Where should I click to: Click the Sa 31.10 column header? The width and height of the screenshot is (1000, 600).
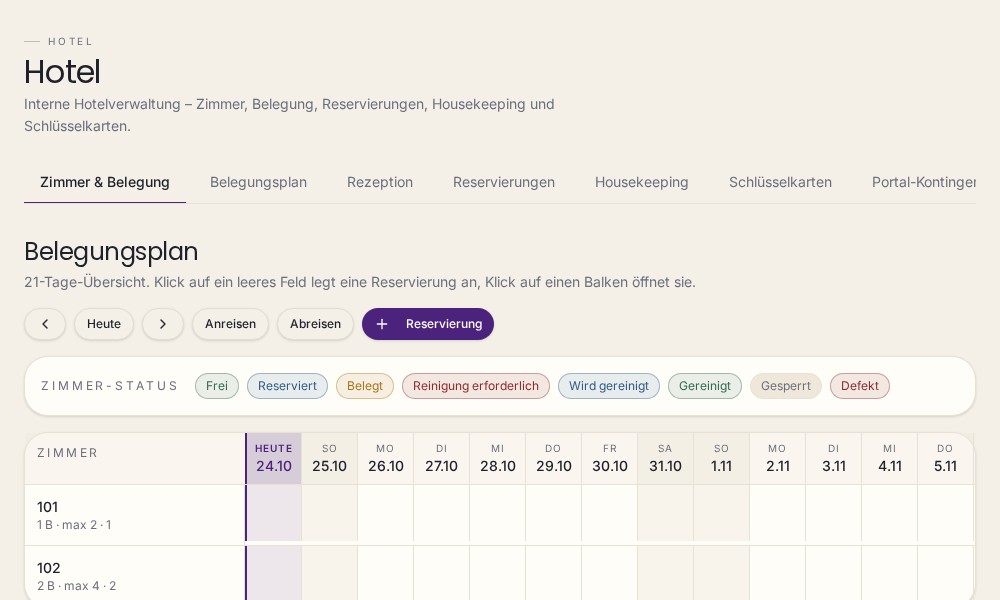tap(665, 458)
